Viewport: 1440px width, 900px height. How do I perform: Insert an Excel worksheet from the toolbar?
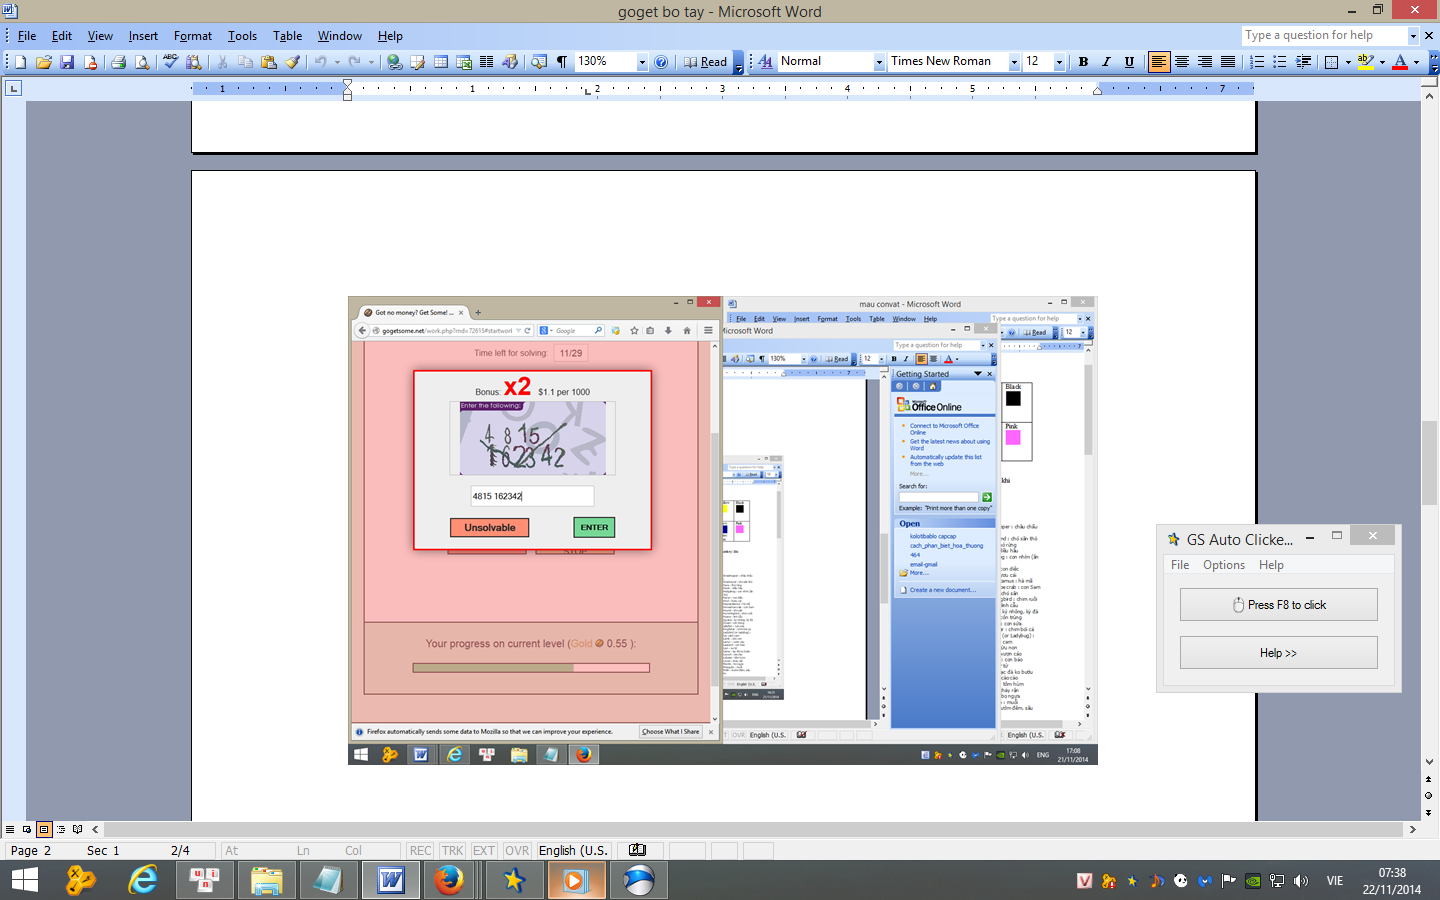(464, 62)
